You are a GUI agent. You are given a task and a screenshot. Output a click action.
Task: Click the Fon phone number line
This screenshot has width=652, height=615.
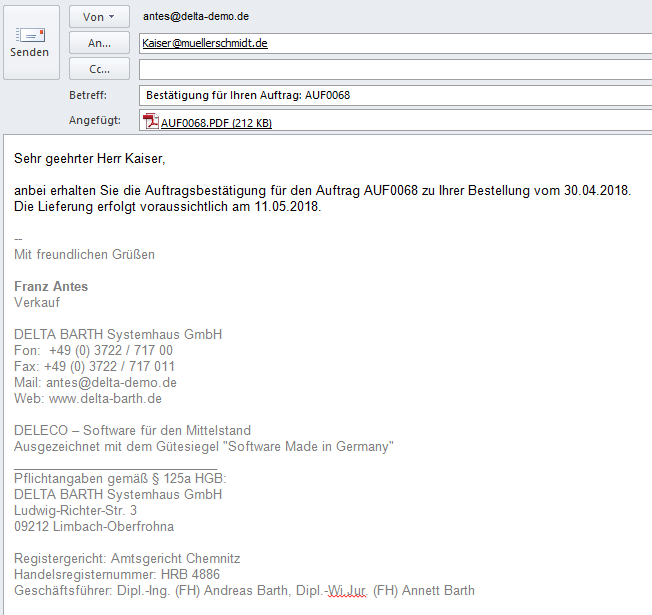[x=93, y=351]
